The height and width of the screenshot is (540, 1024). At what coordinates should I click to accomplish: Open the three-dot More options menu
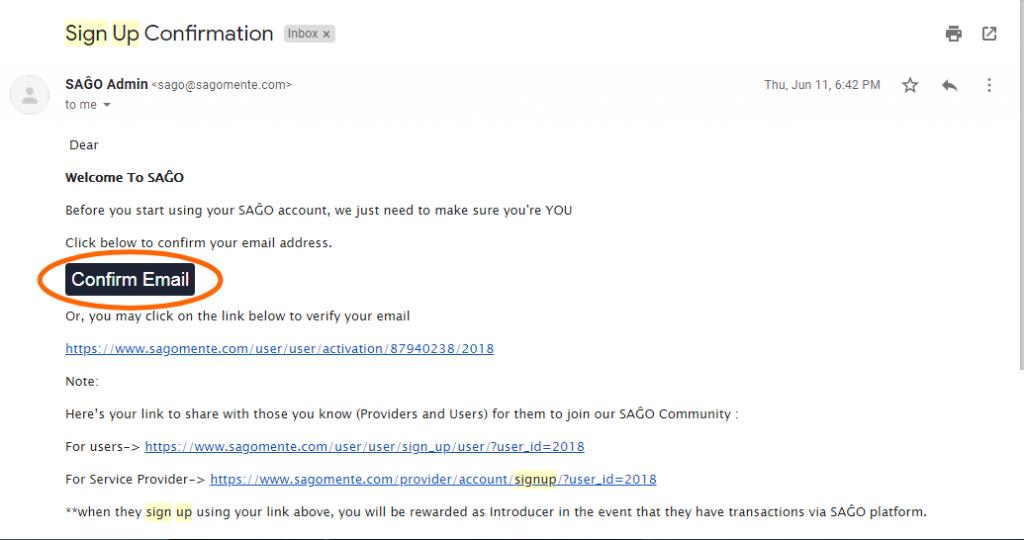click(989, 86)
